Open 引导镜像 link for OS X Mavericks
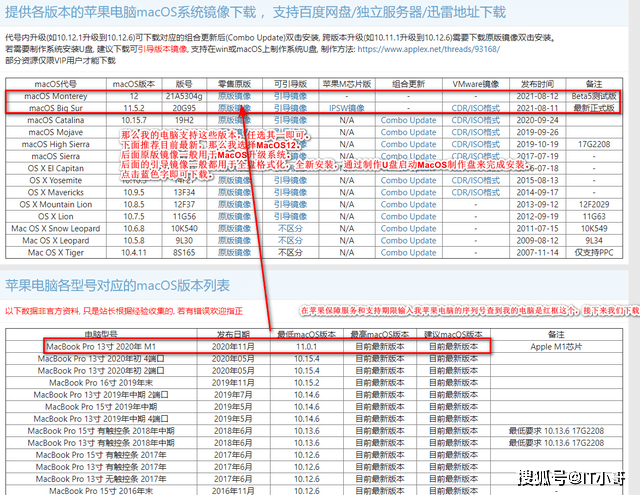This screenshot has height=495, width=640. click(290, 193)
